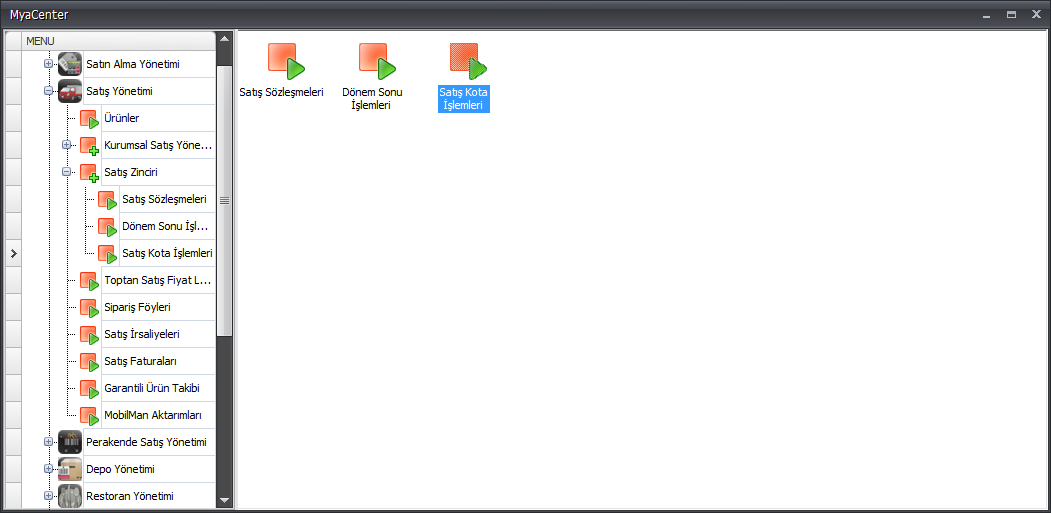
Task: Open Dönem Sonu İşlemleri large icon in content pane
Action: click(377, 61)
